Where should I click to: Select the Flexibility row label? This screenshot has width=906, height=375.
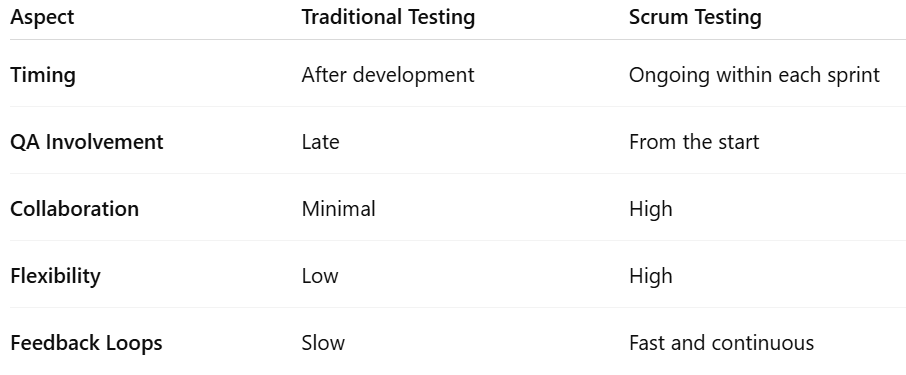pos(55,276)
